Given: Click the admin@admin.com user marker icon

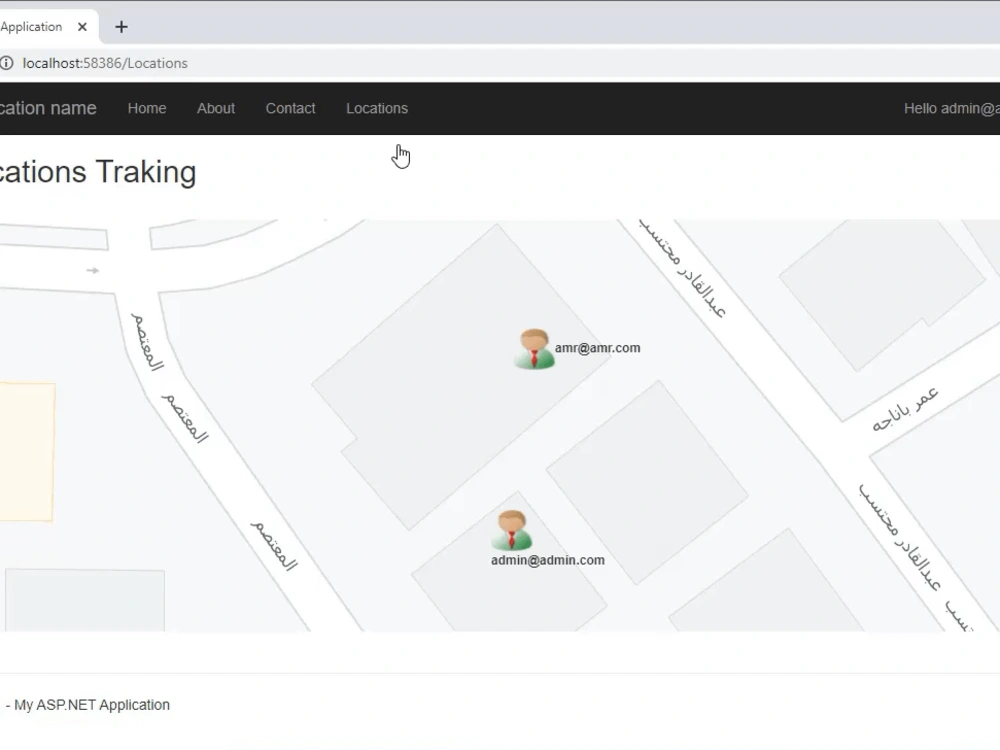Looking at the screenshot, I should [x=511, y=530].
